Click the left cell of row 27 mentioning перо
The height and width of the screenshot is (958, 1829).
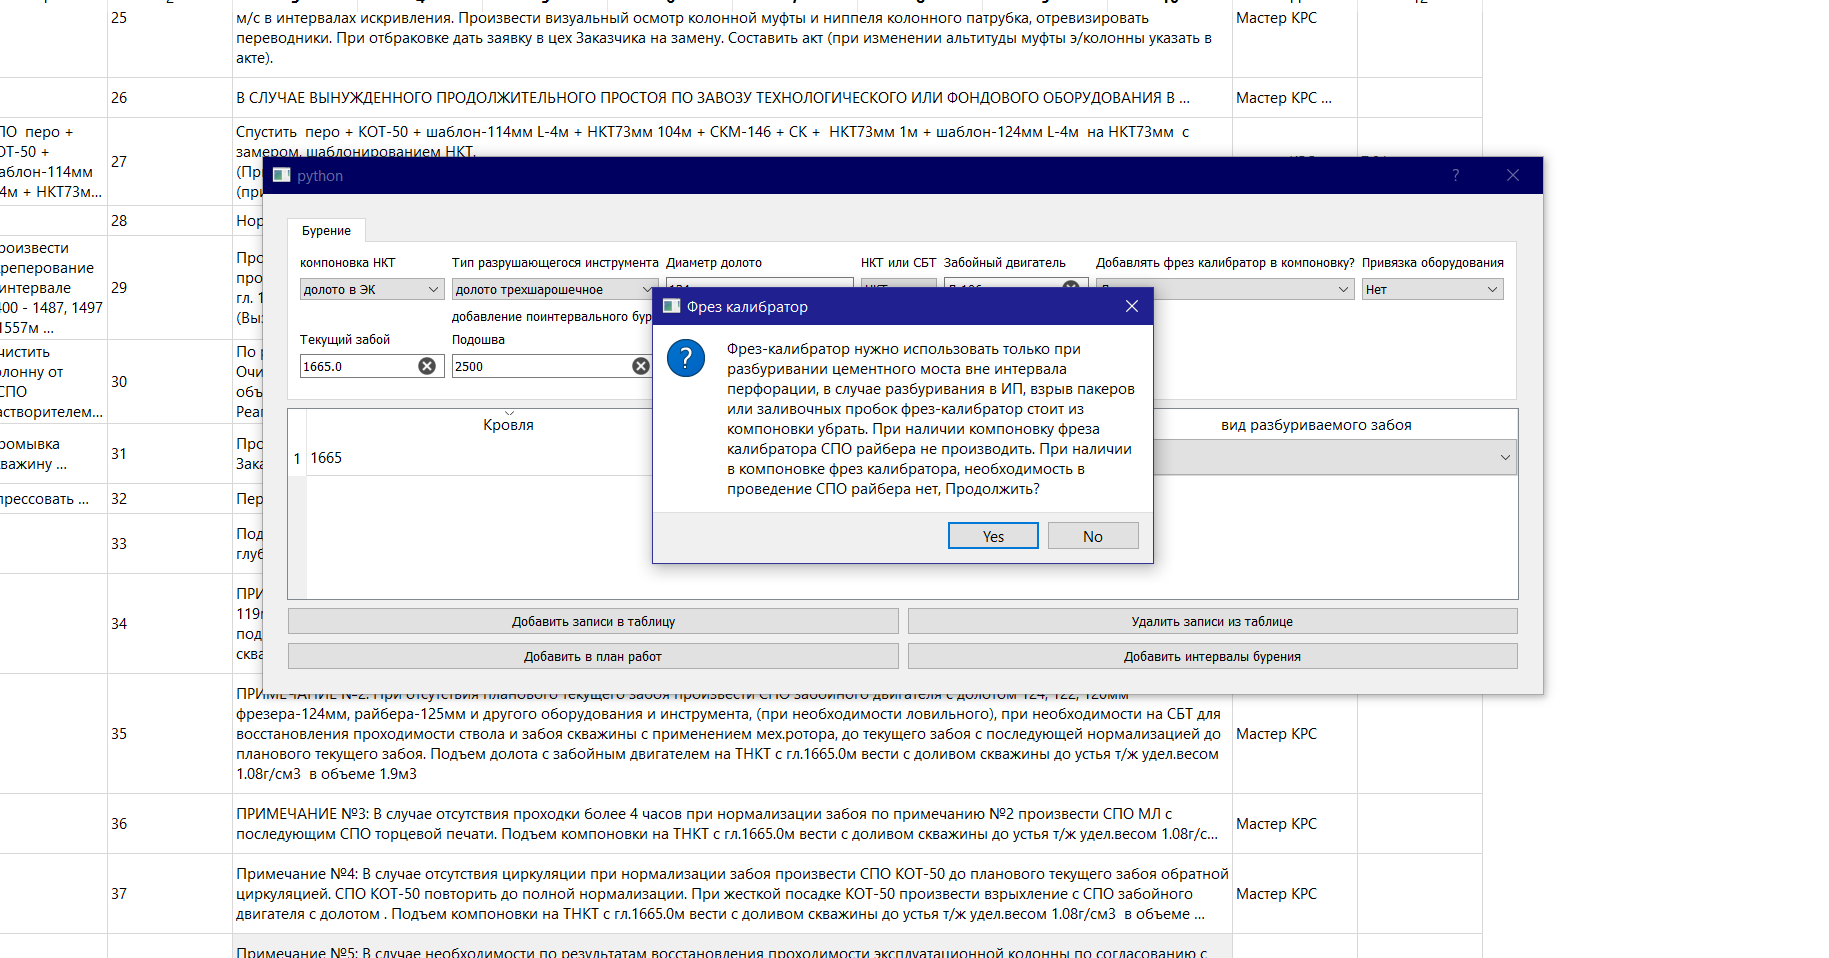pos(53,162)
